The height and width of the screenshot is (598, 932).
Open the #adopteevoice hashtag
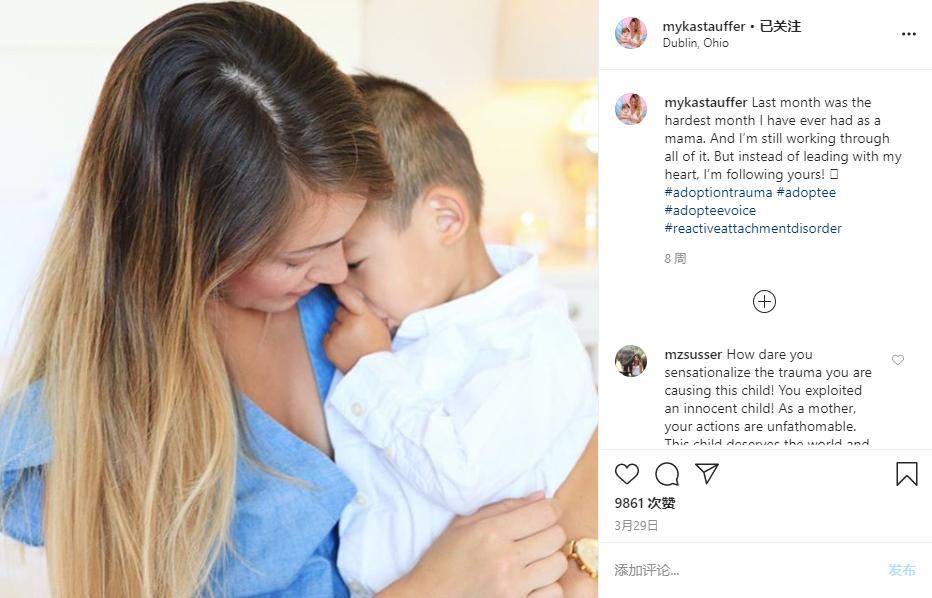[710, 210]
